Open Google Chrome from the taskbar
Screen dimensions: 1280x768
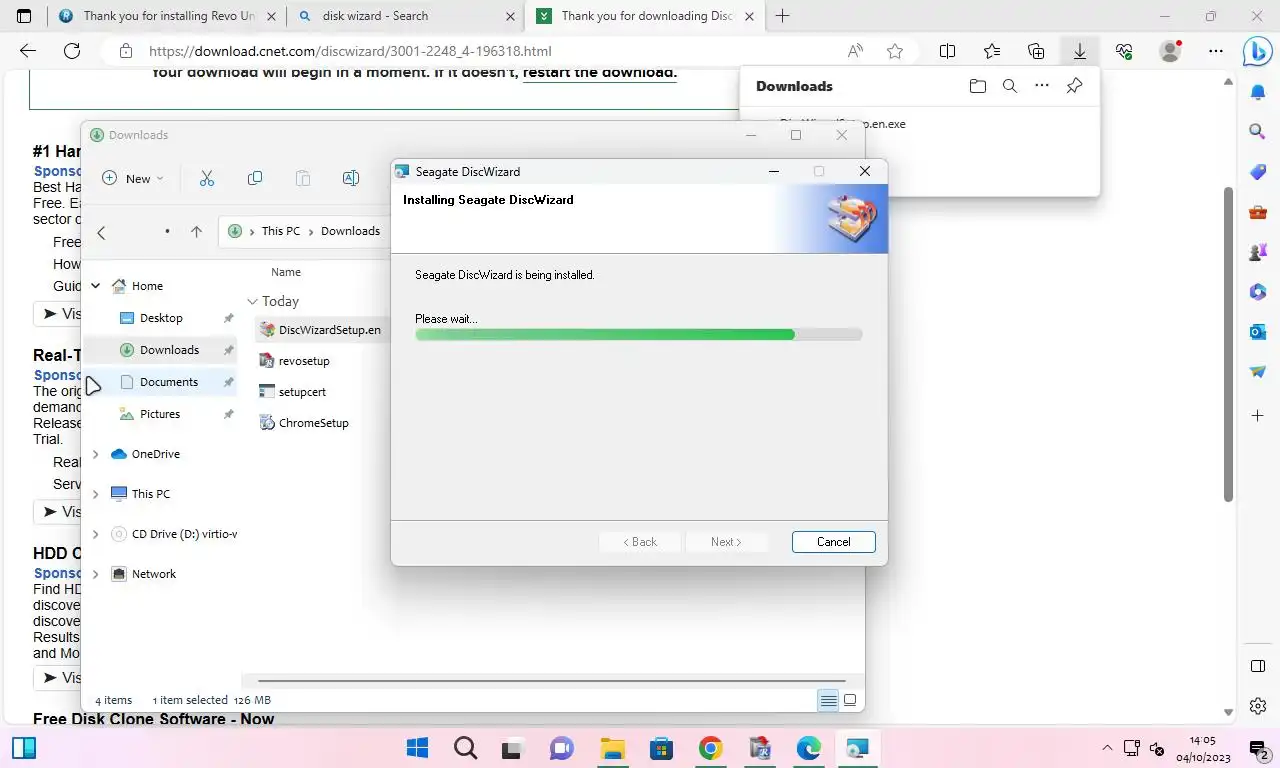point(710,748)
